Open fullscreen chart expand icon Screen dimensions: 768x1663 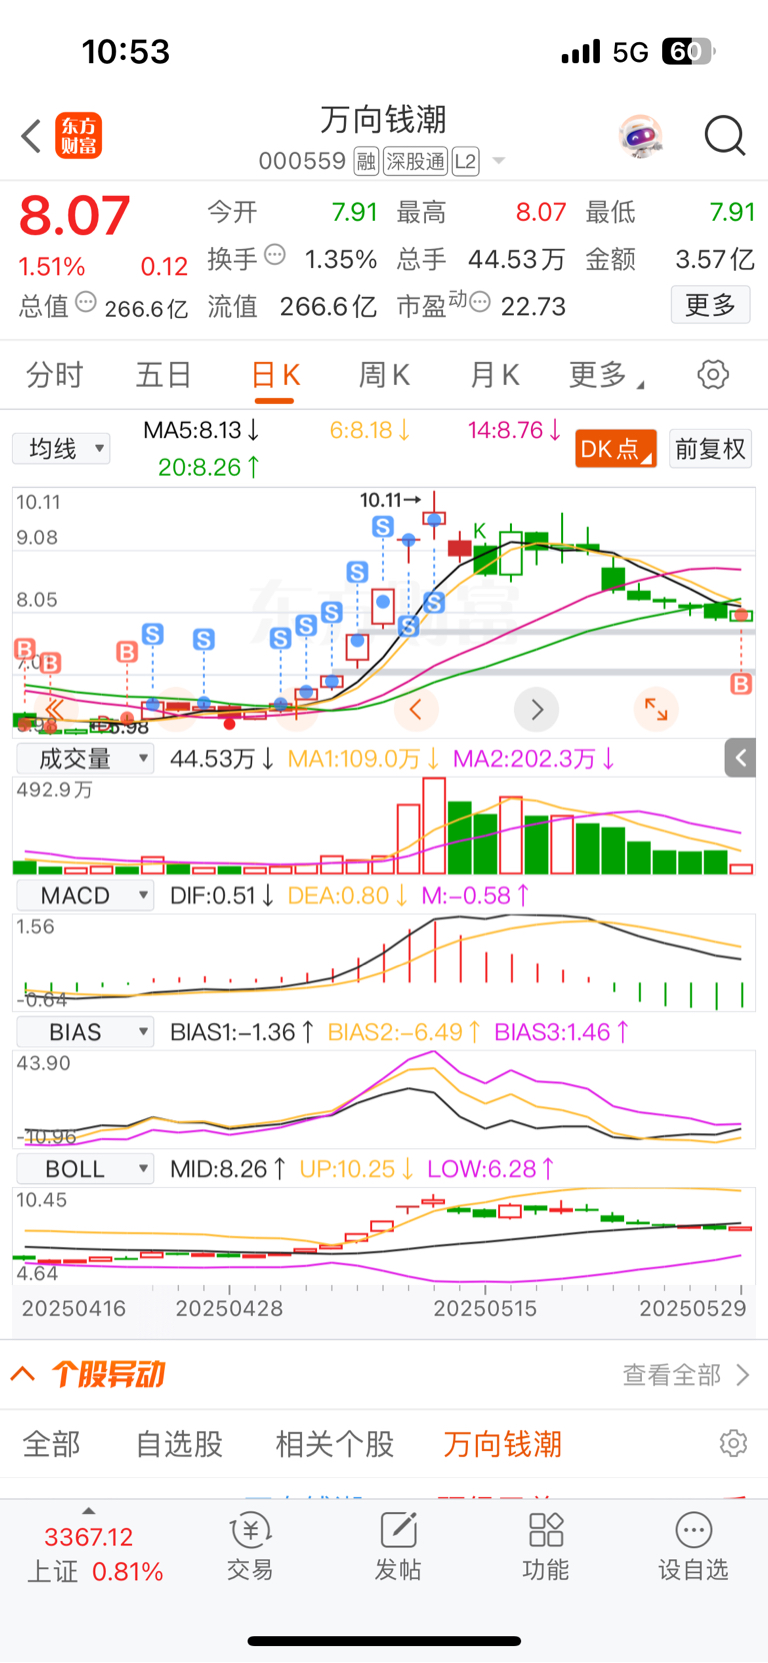(x=656, y=710)
